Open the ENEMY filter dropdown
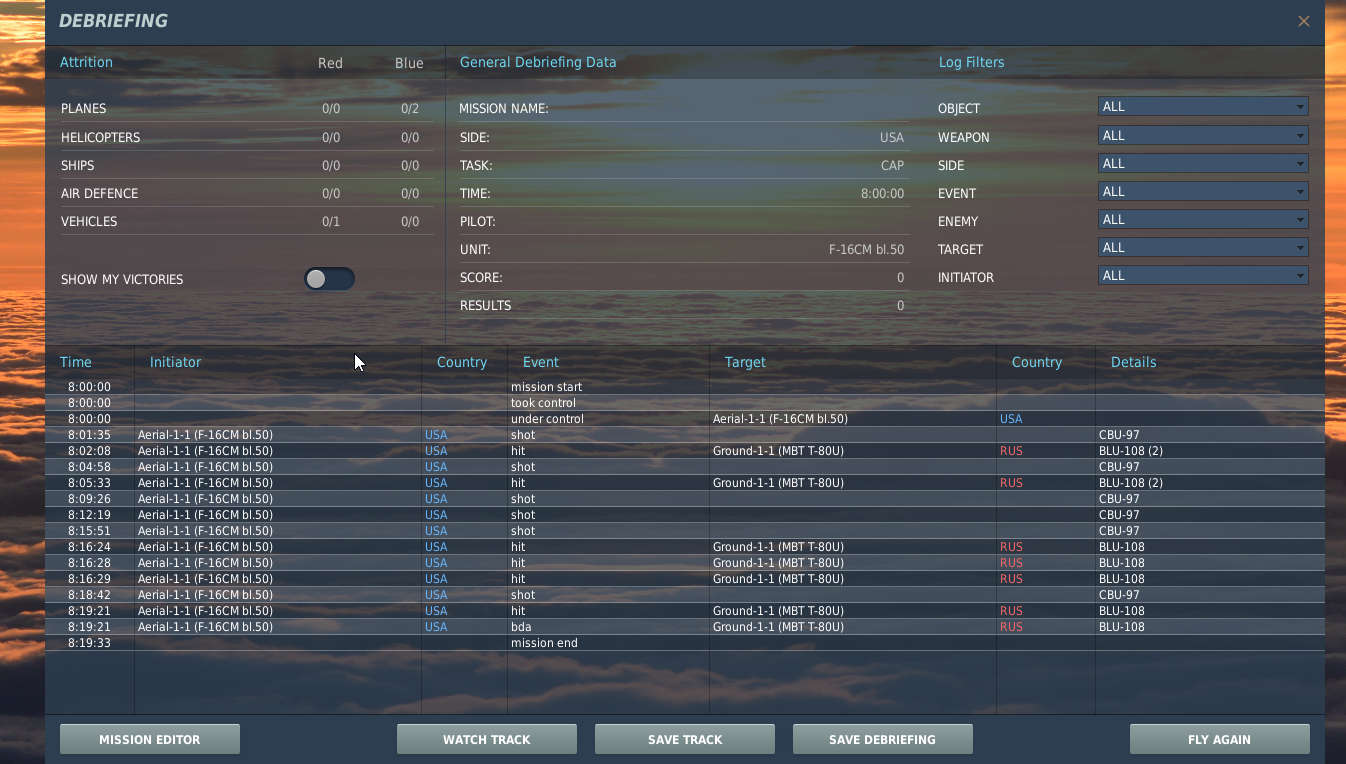 pos(1203,220)
